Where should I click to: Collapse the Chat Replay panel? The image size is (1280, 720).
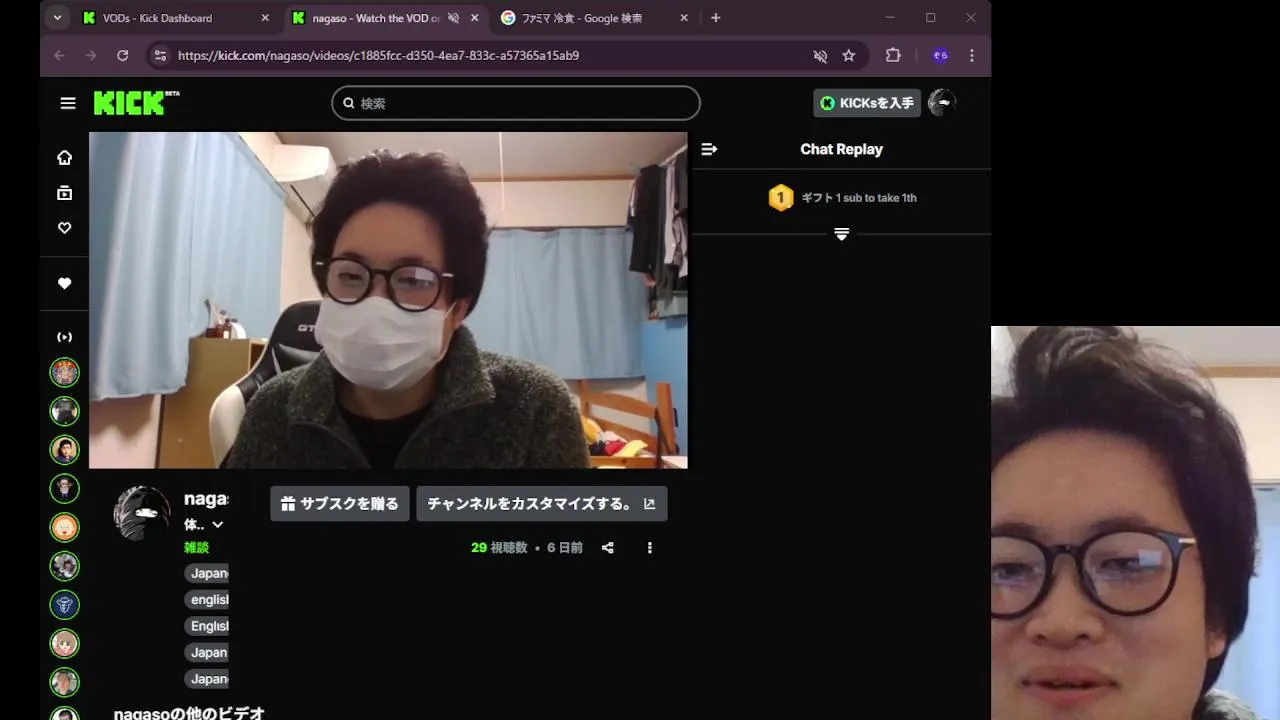pyautogui.click(x=709, y=149)
